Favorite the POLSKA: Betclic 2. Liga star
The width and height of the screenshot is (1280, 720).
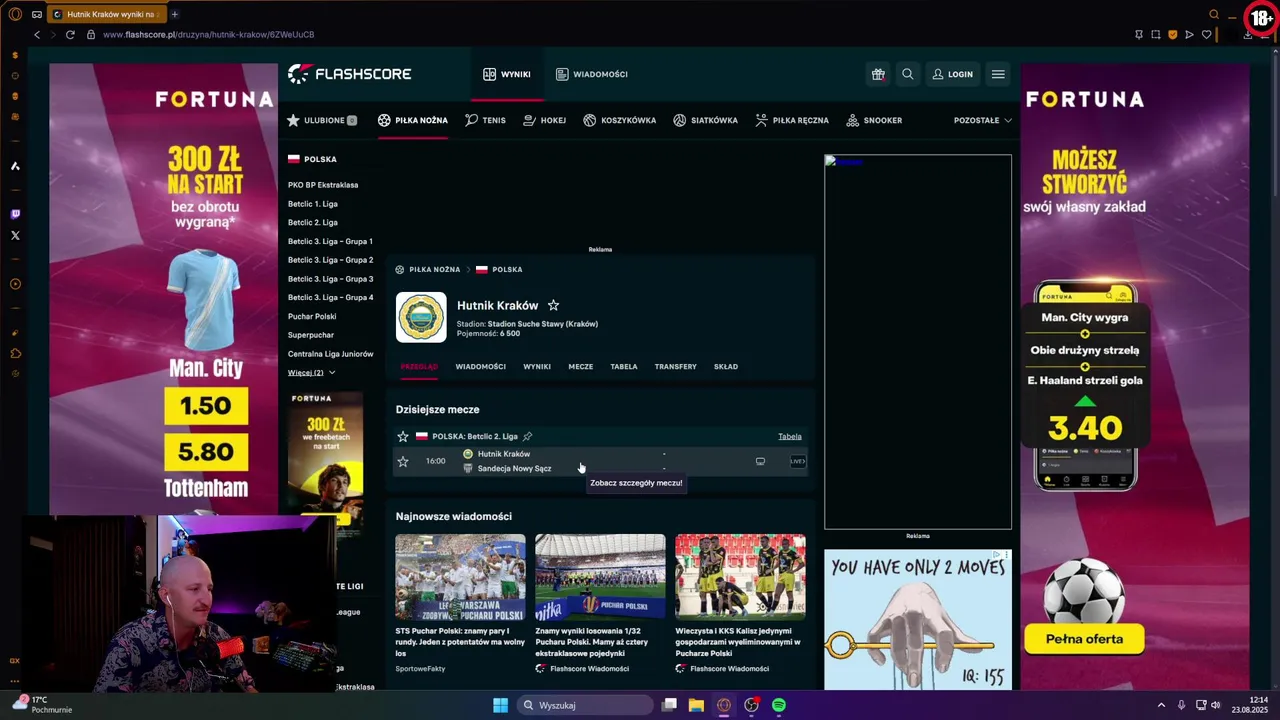[x=403, y=436]
